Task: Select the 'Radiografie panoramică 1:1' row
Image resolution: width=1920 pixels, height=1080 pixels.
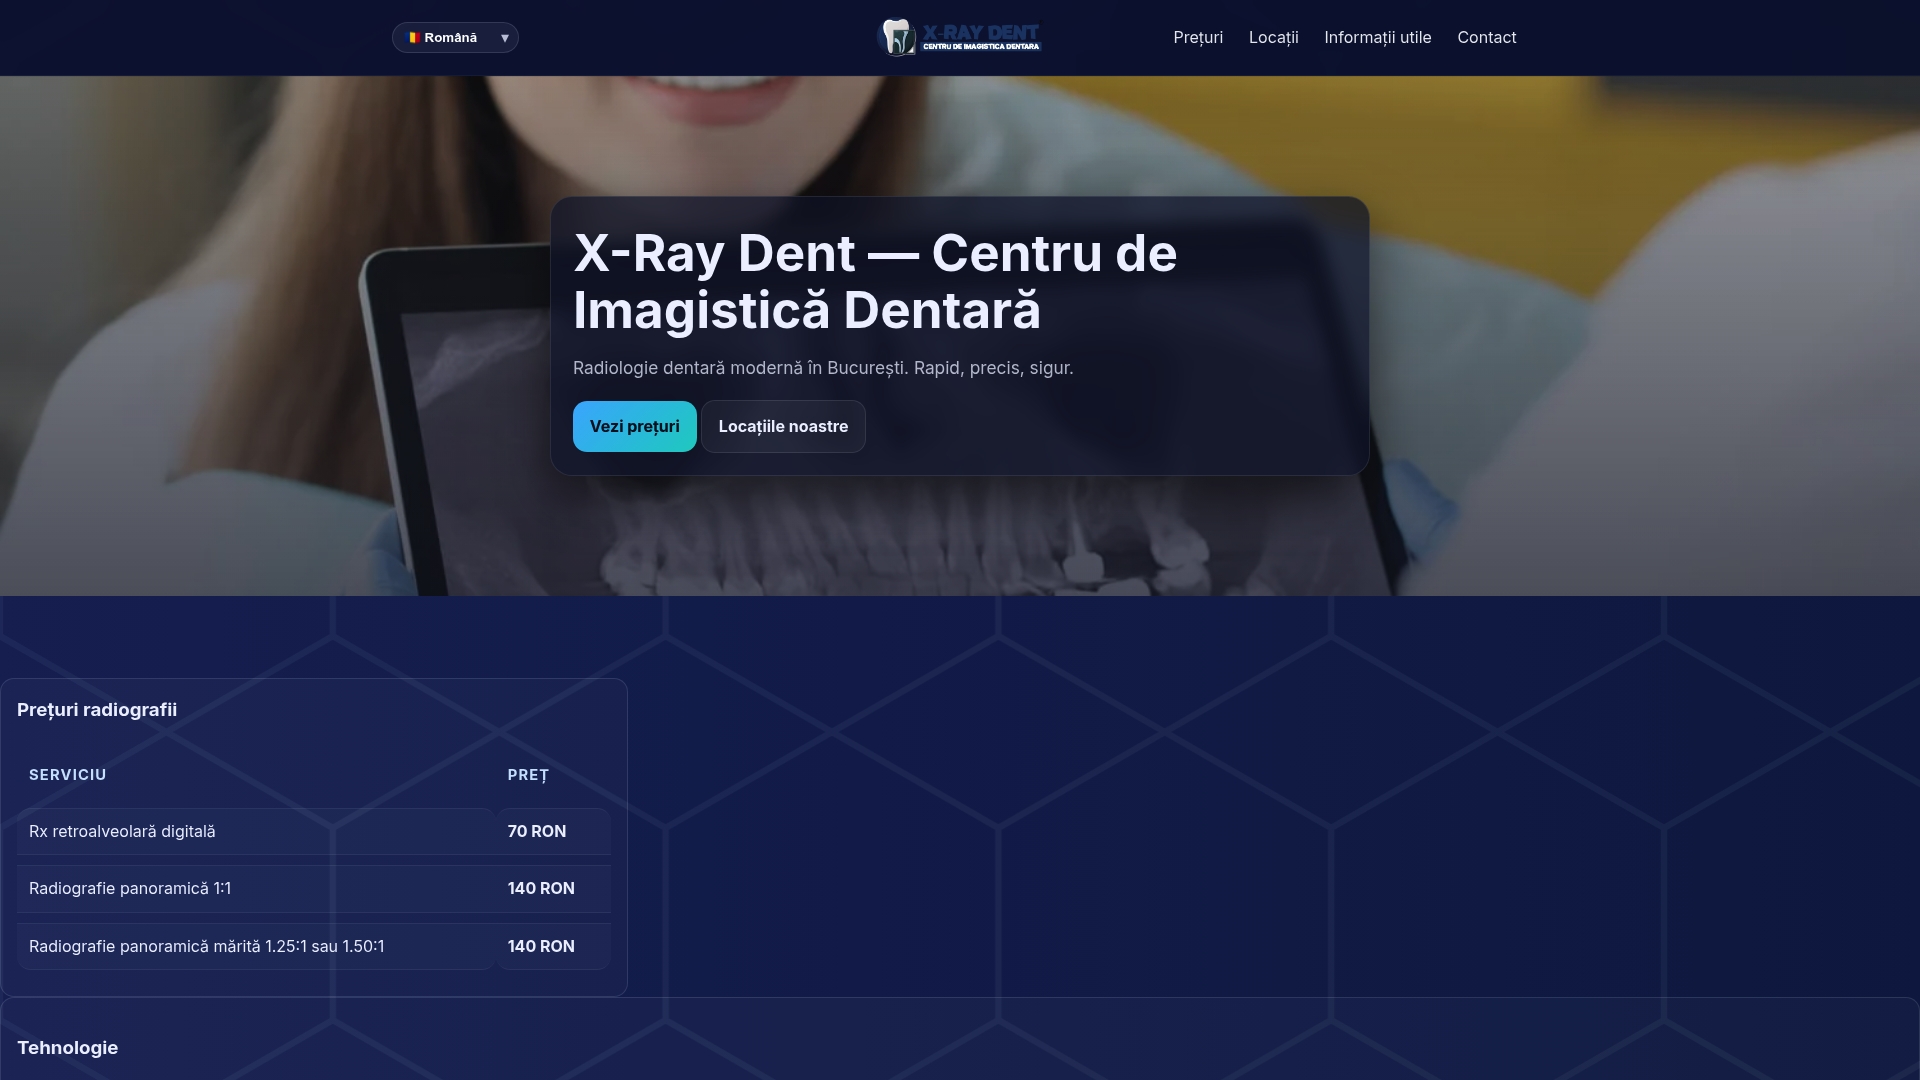Action: [x=314, y=889]
